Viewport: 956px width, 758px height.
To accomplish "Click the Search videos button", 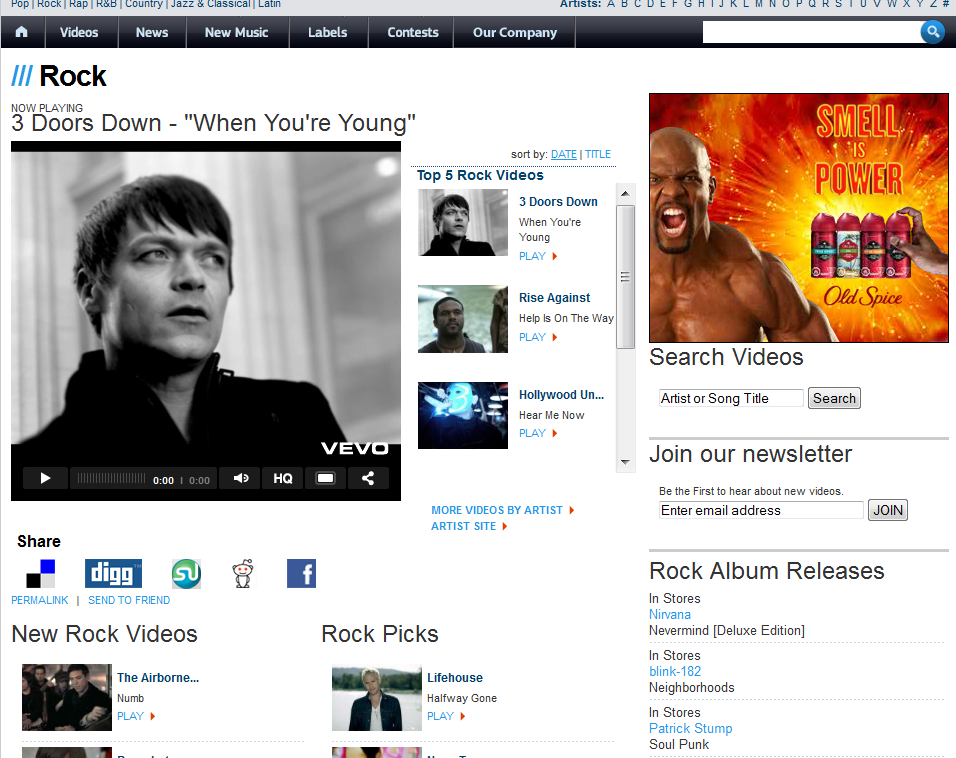I will [834, 398].
